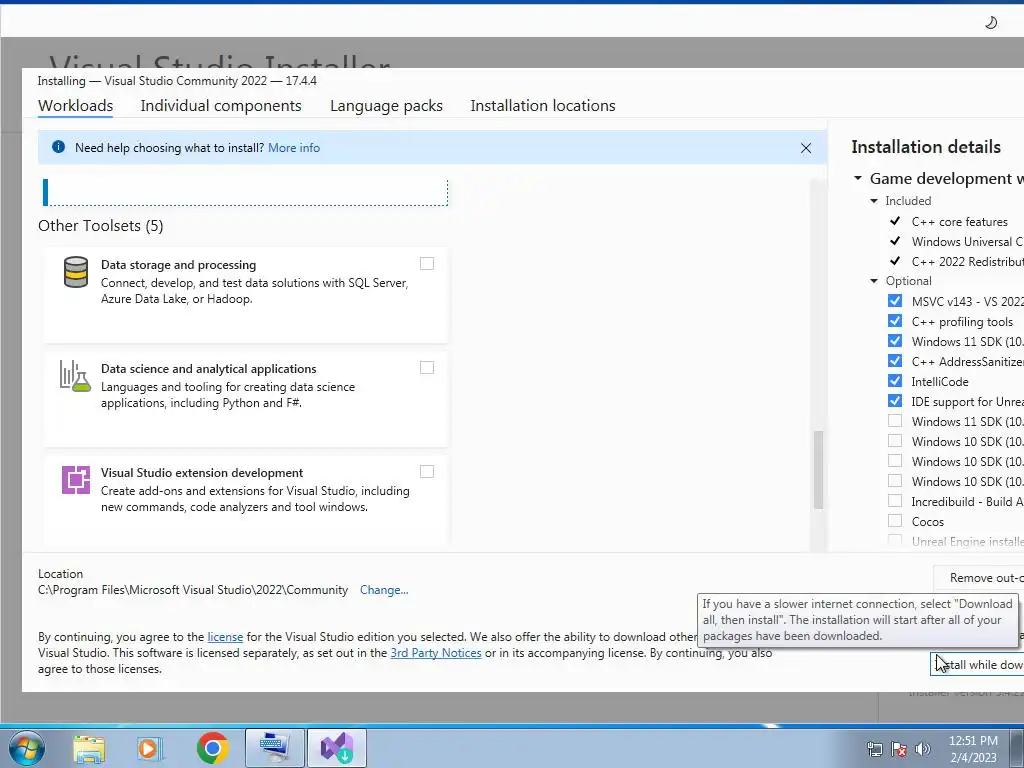Uncheck the MSVC v143 optional component
The image size is (1024, 768).
pos(895,300)
